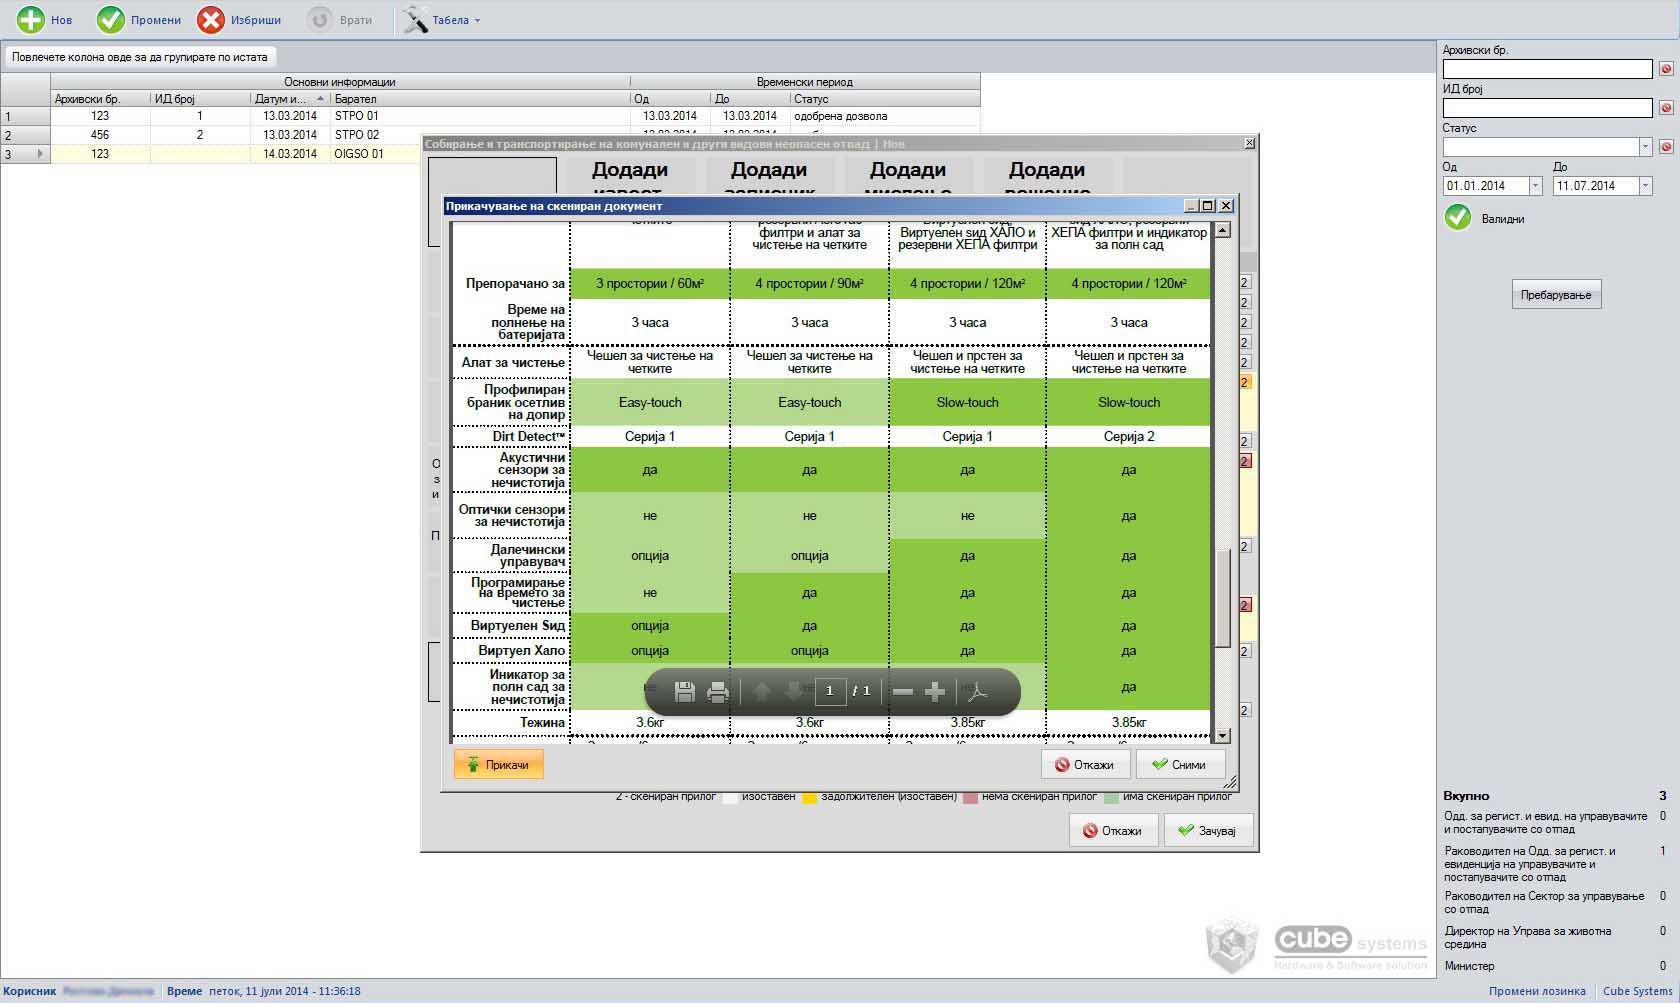Maximize the scanned document dialog

pos(1208,206)
